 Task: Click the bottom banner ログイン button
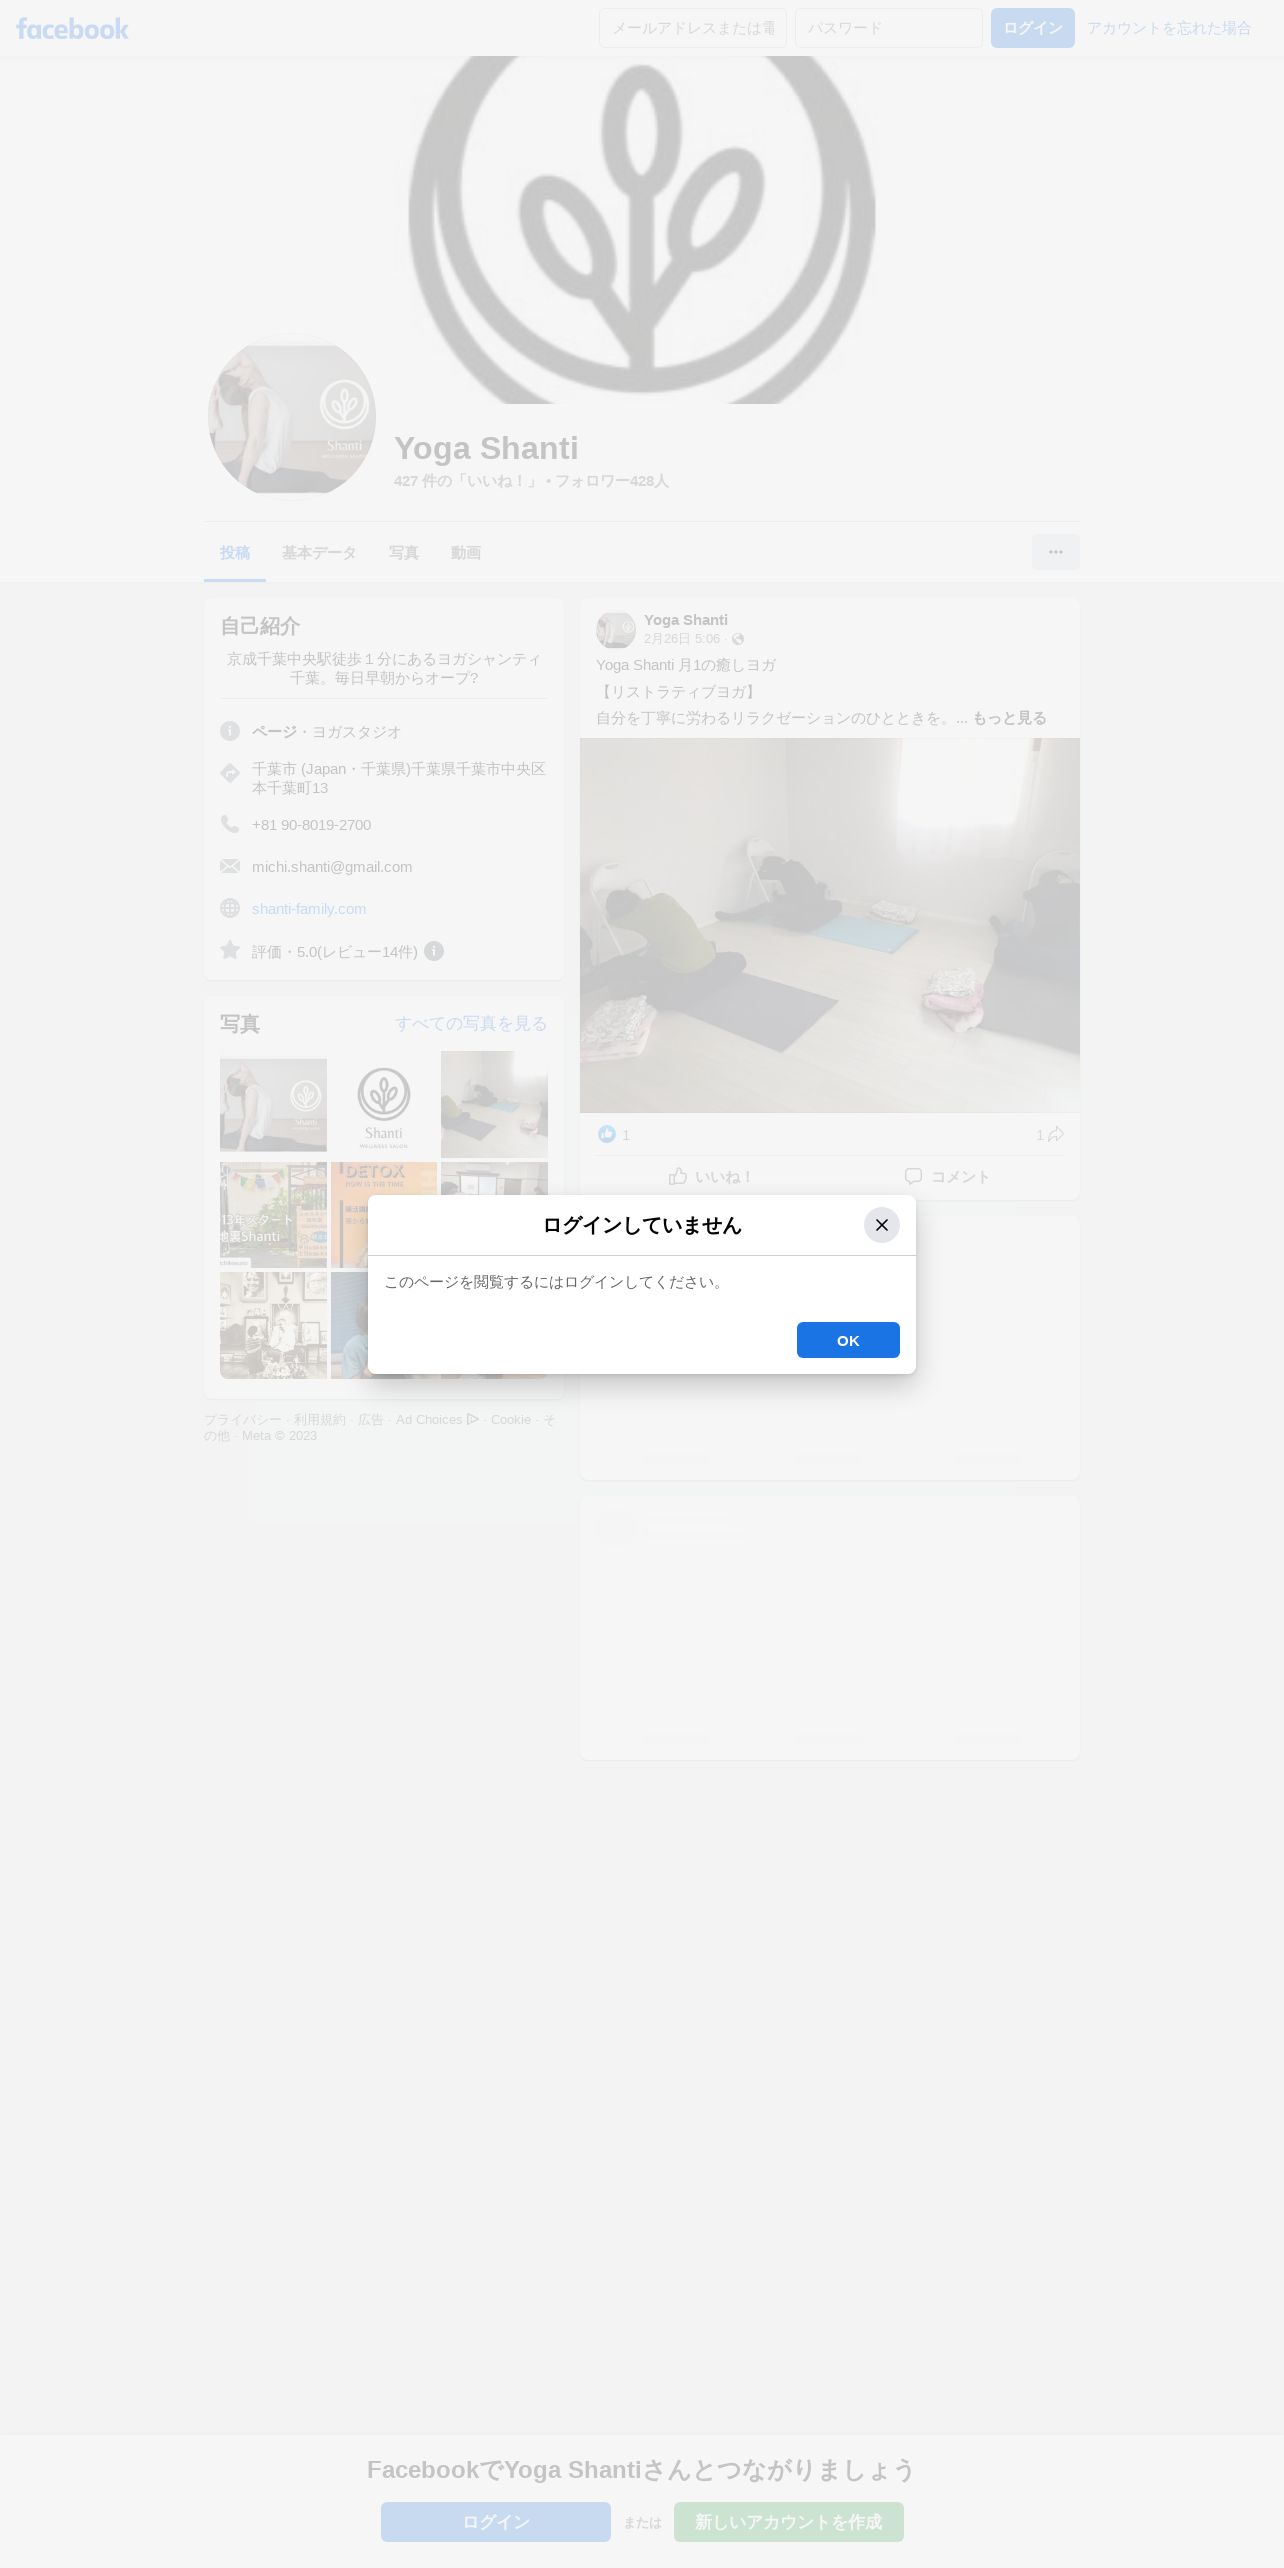pyautogui.click(x=496, y=2522)
